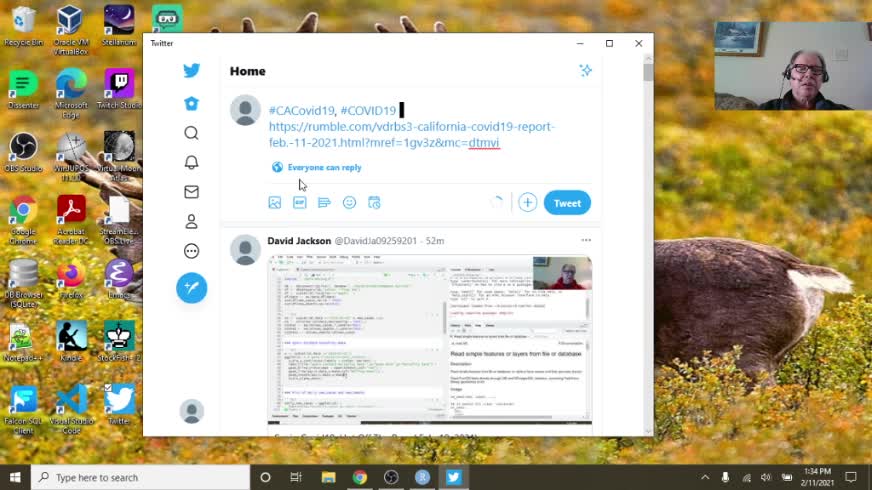Open the Messages envelope icon
Viewport: 872px width, 490px height.
pyautogui.click(x=191, y=192)
